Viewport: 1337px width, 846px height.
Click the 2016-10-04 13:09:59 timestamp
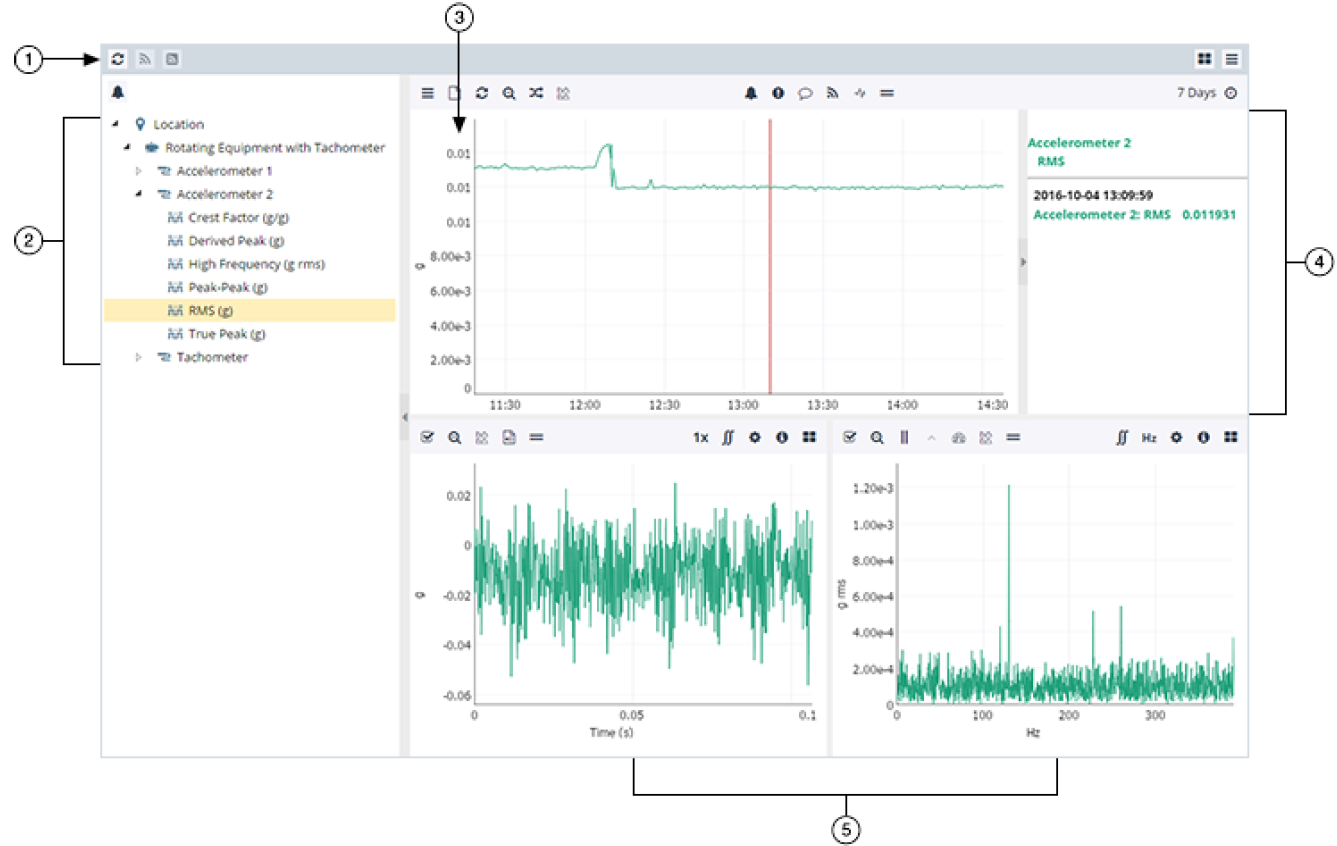click(x=1093, y=196)
